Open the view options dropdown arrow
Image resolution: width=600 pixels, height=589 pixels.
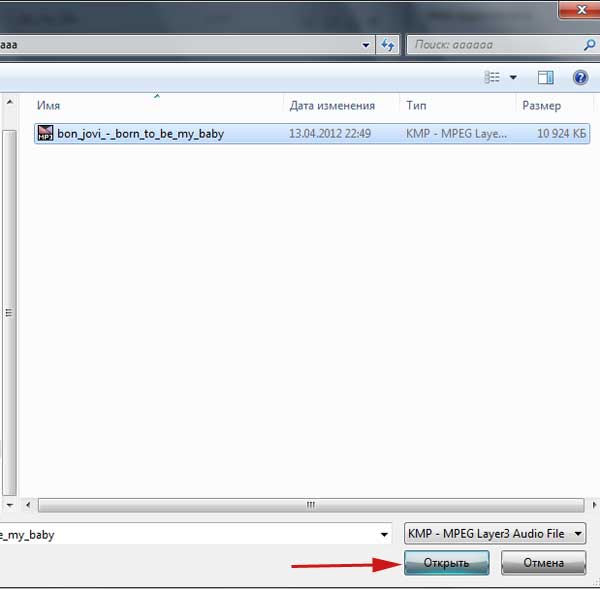[513, 77]
